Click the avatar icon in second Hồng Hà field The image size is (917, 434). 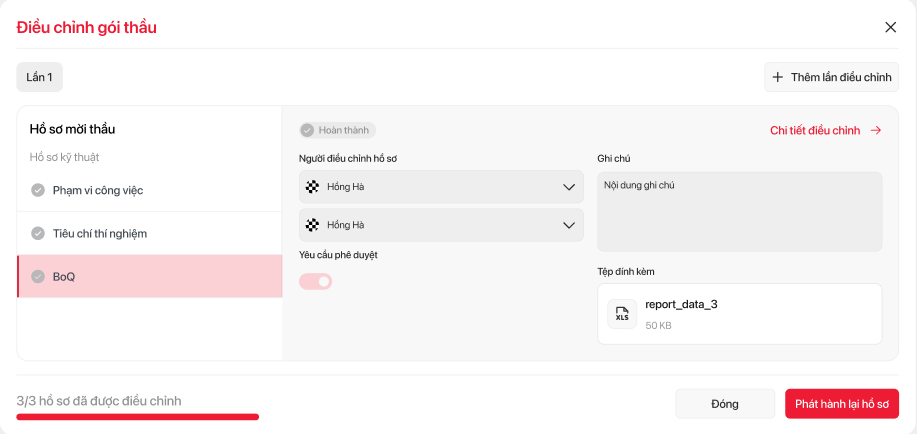pyautogui.click(x=313, y=225)
